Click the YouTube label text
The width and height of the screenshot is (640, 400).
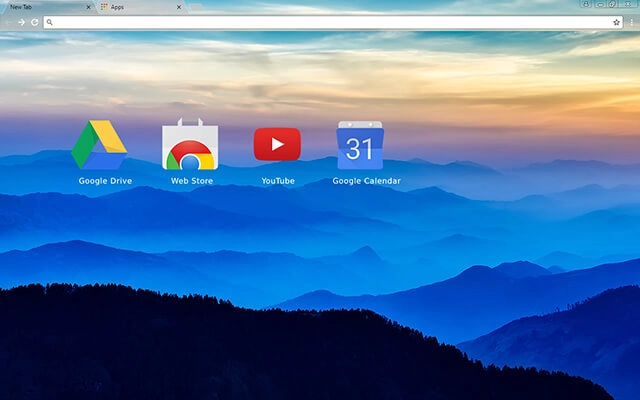click(278, 181)
